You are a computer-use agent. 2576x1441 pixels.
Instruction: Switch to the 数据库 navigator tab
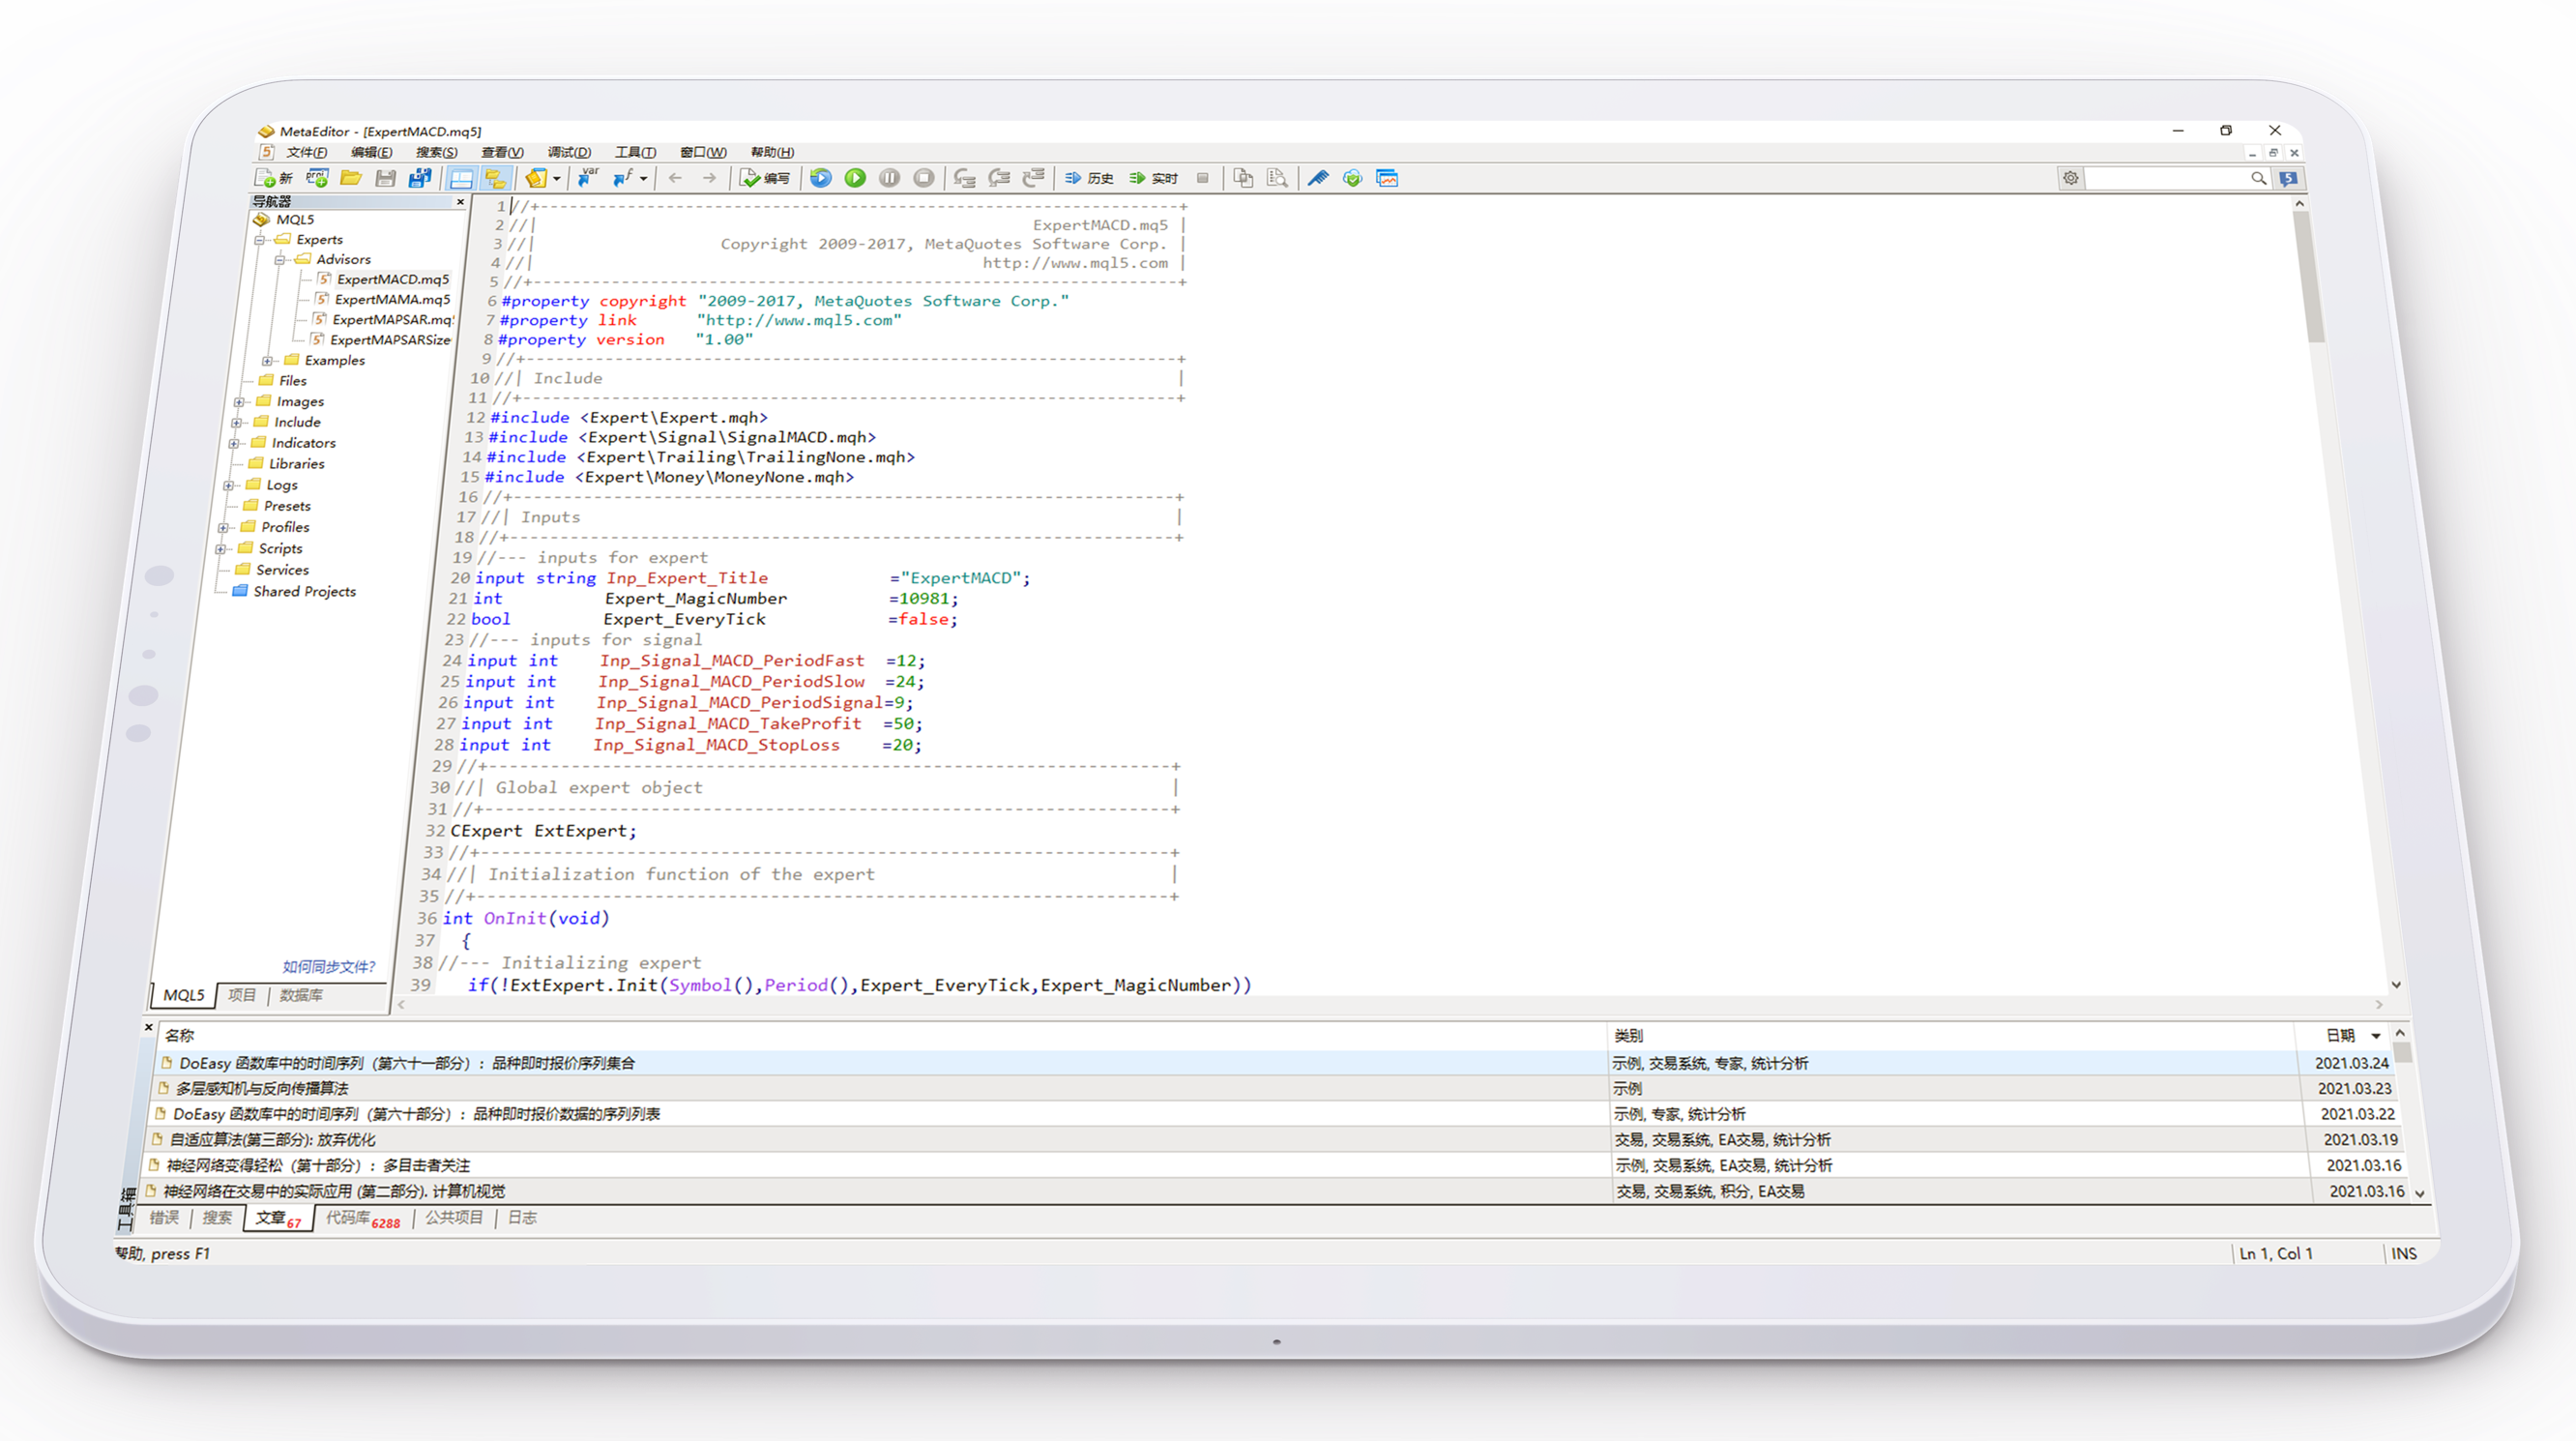(x=301, y=995)
